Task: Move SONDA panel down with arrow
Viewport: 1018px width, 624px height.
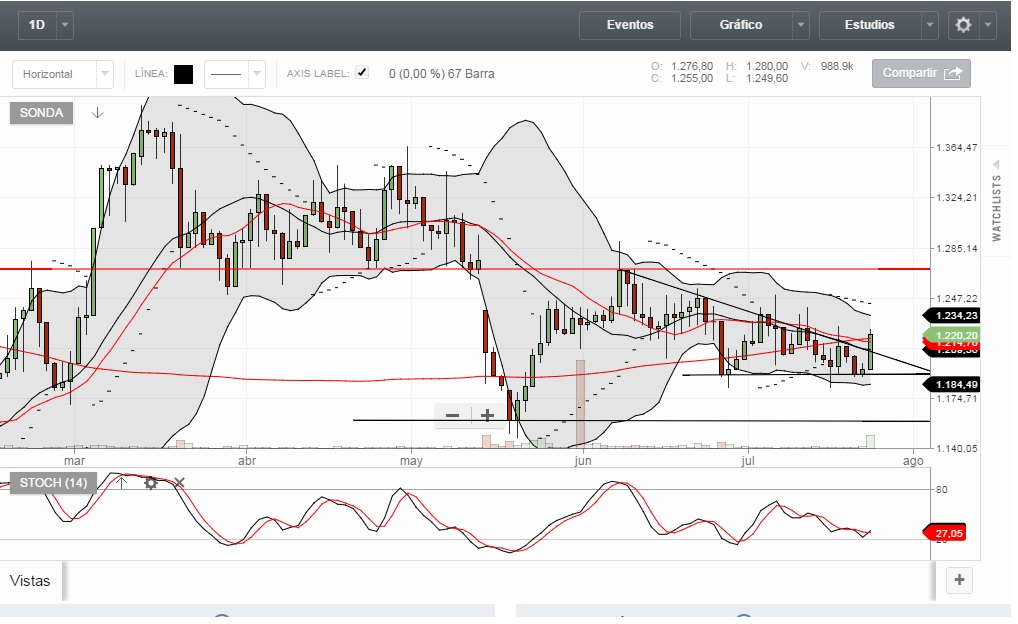Action: click(97, 113)
